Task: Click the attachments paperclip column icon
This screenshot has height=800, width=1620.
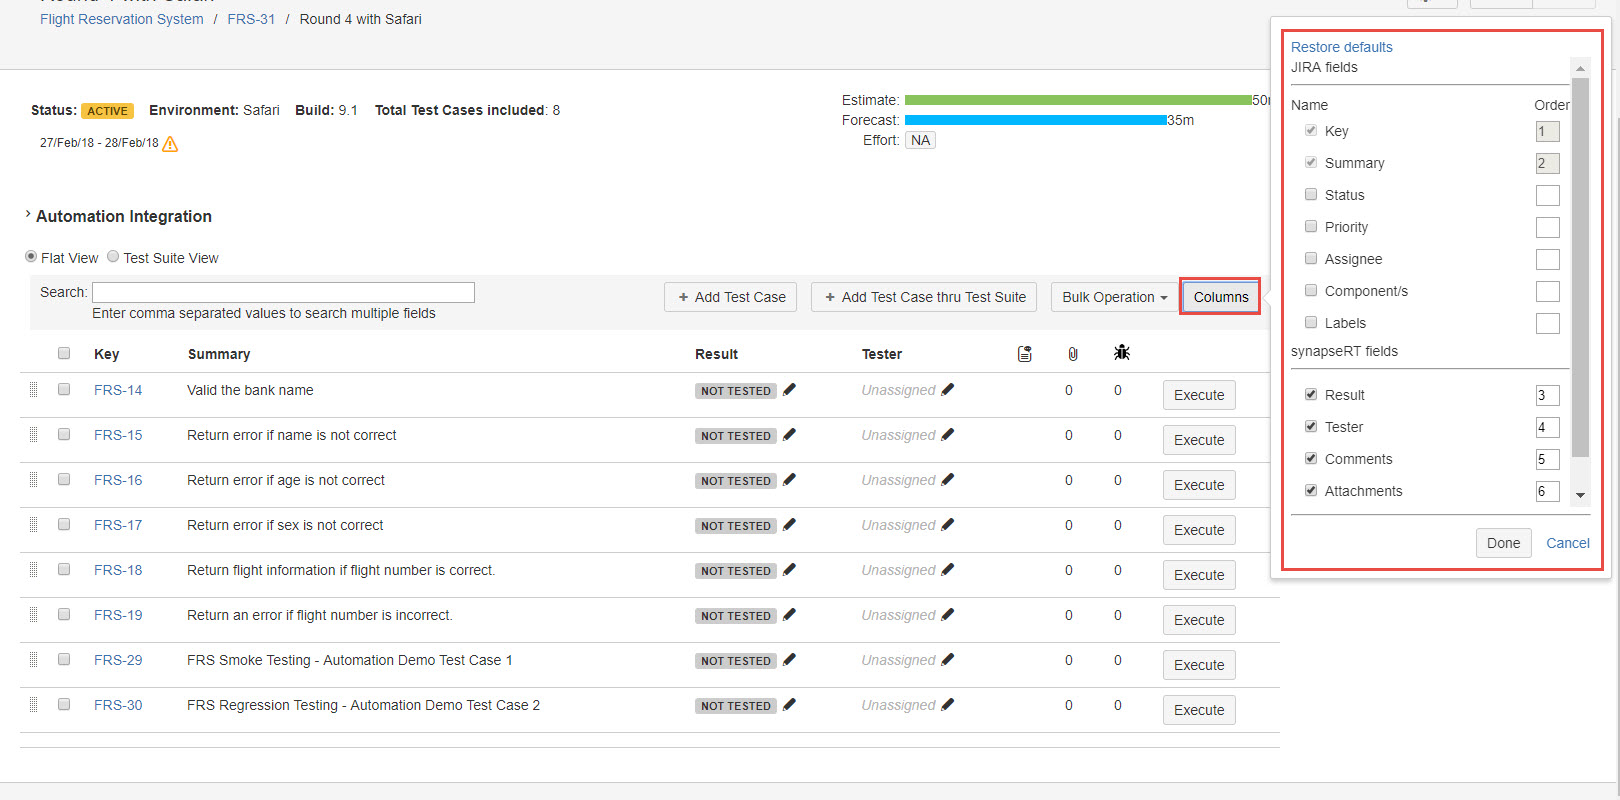Action: (x=1073, y=353)
